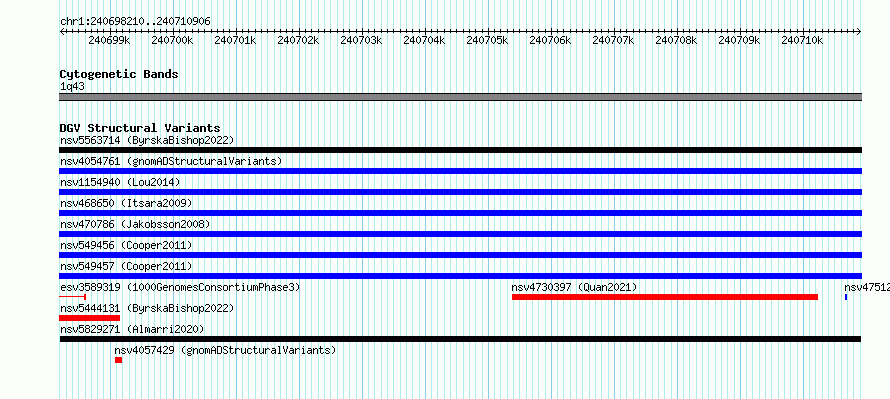890x399 pixels.
Task: Select the blue nsv1154940 variant bar
Action: (460, 192)
